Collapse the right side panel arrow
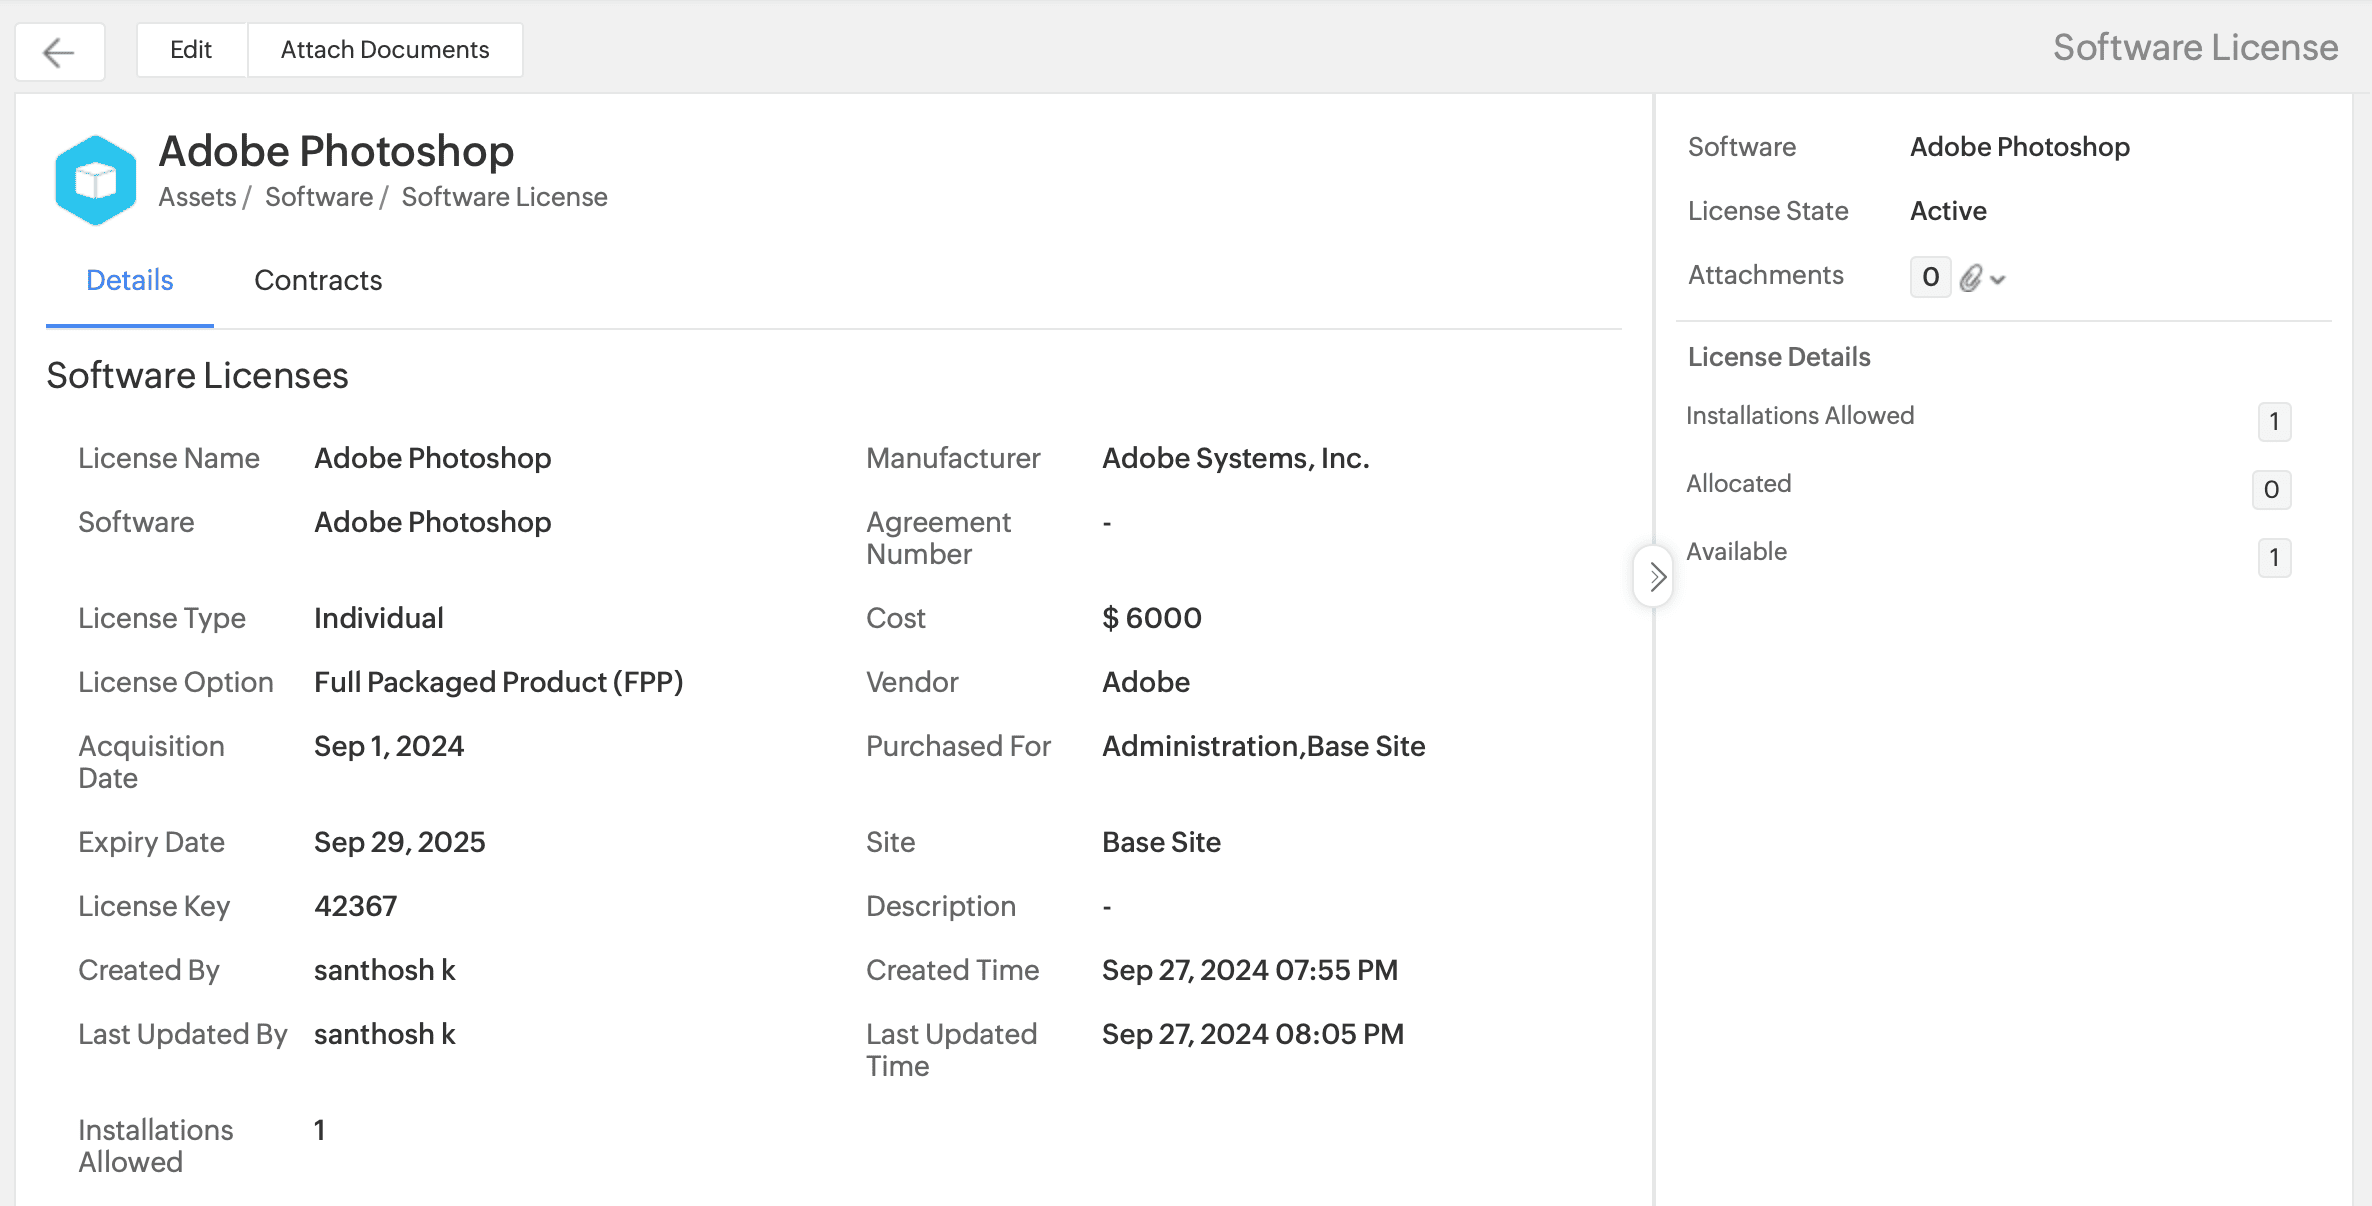 click(x=1655, y=576)
